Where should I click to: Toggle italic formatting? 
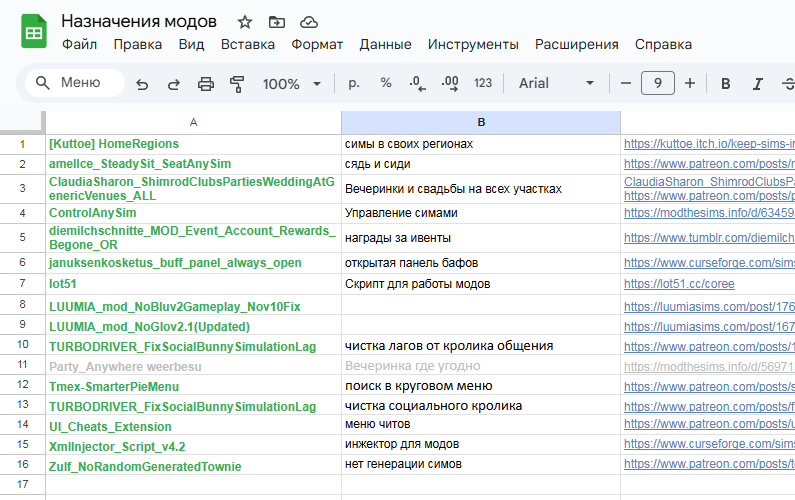(757, 84)
